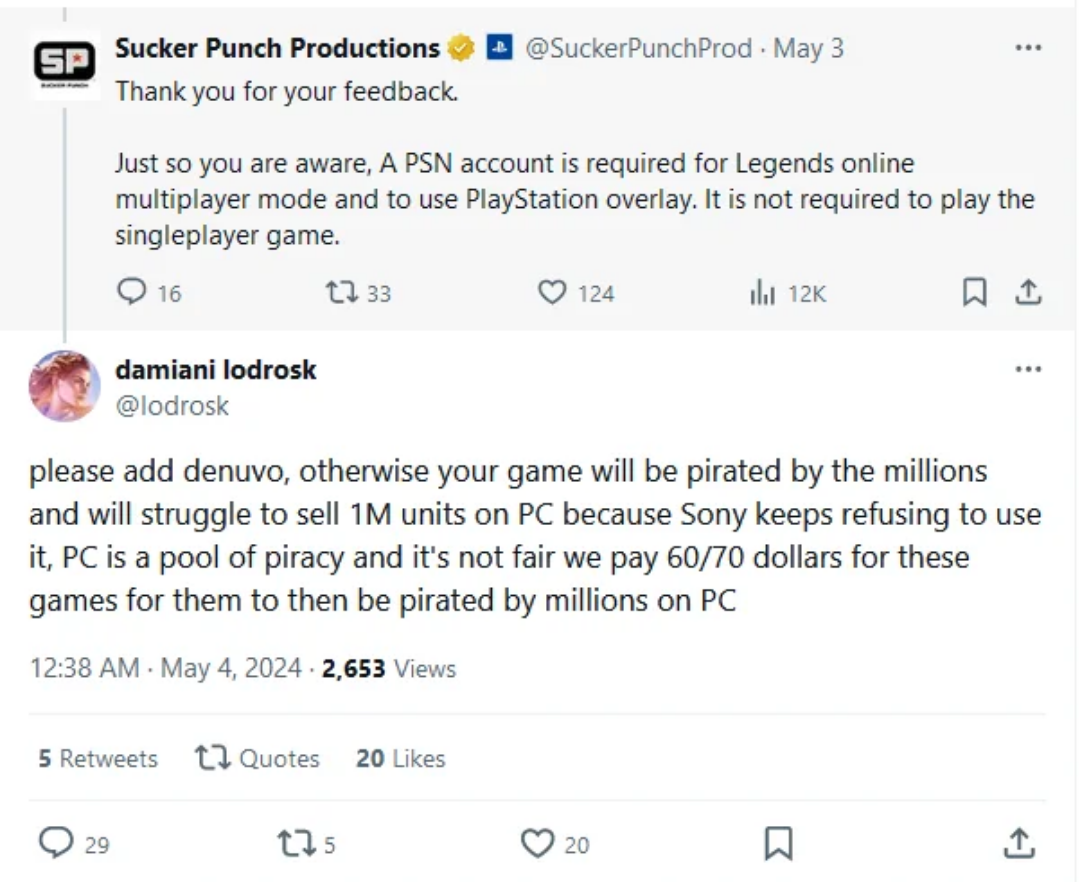Screen dimensions: 1080x882
Task: Open more options for Sucker Punch tweet
Action: pos(1028,47)
